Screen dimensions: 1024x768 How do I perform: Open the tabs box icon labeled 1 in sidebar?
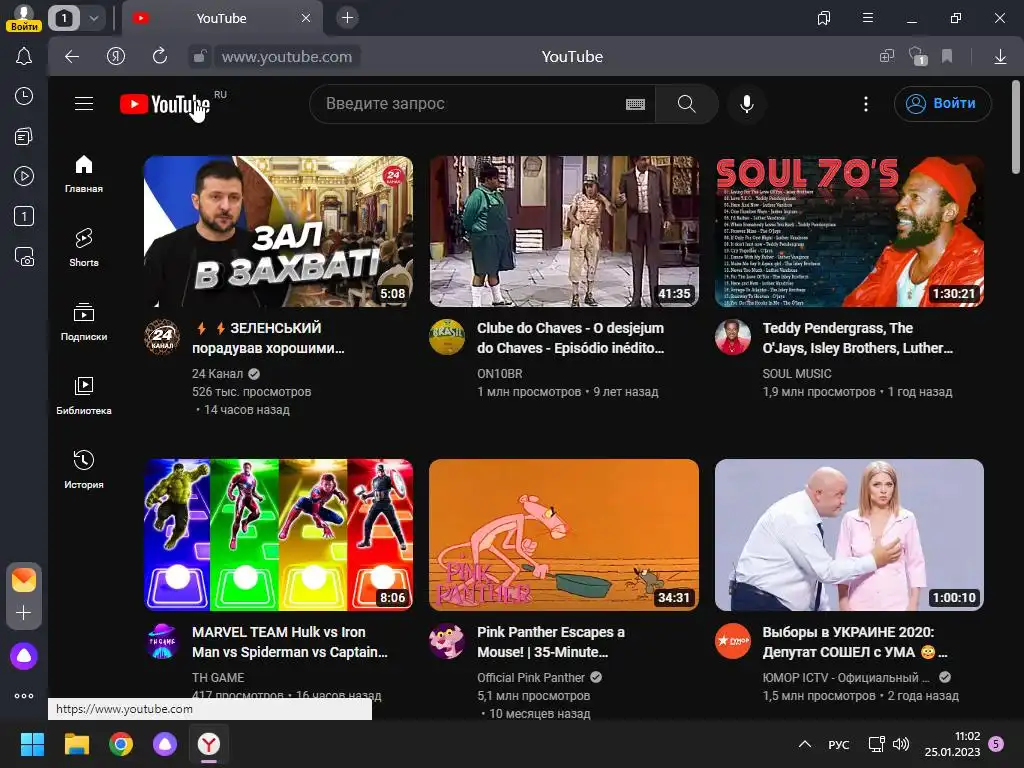click(x=24, y=216)
